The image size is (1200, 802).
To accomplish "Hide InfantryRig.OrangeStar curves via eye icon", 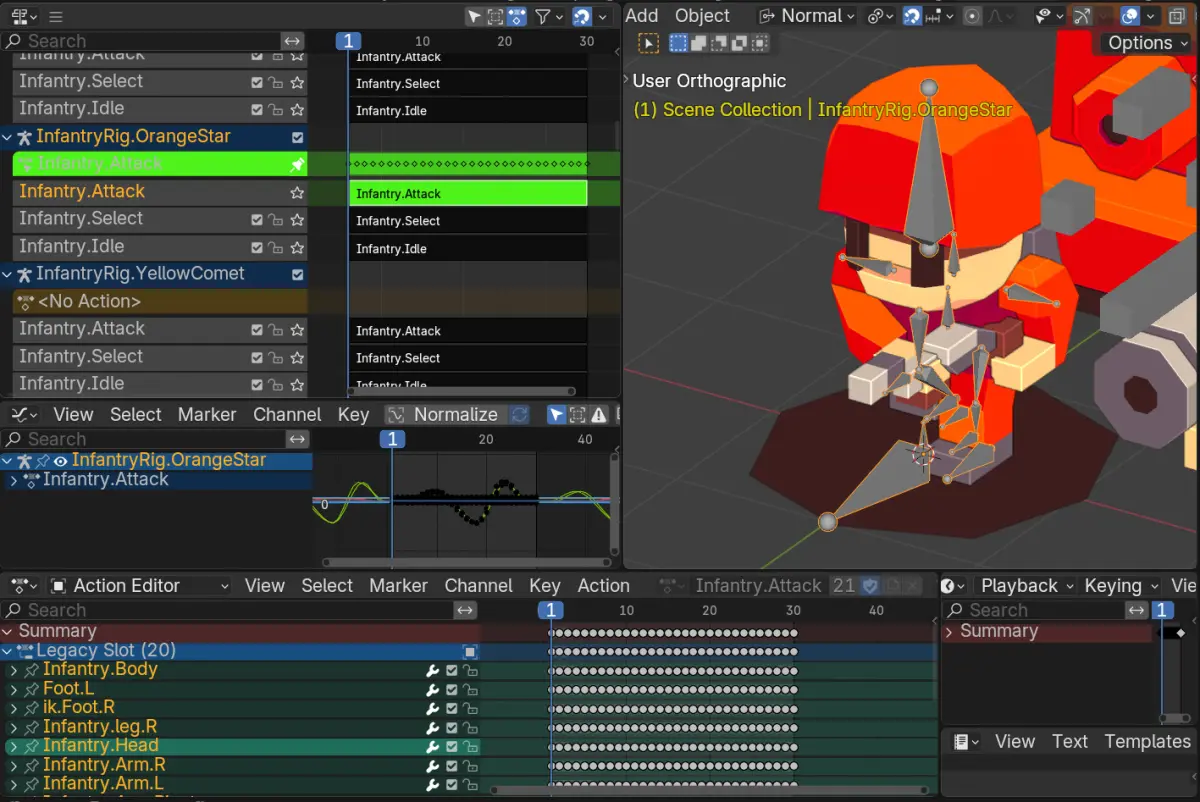I will click(x=61, y=461).
